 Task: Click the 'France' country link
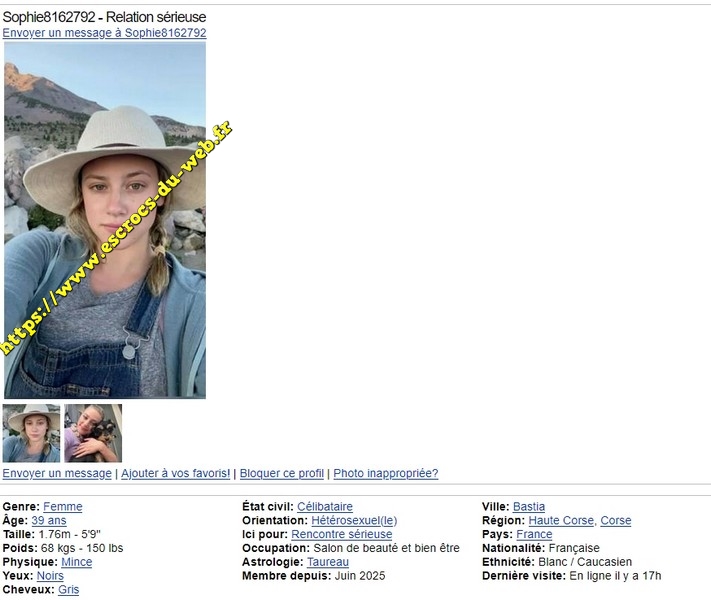tap(534, 535)
